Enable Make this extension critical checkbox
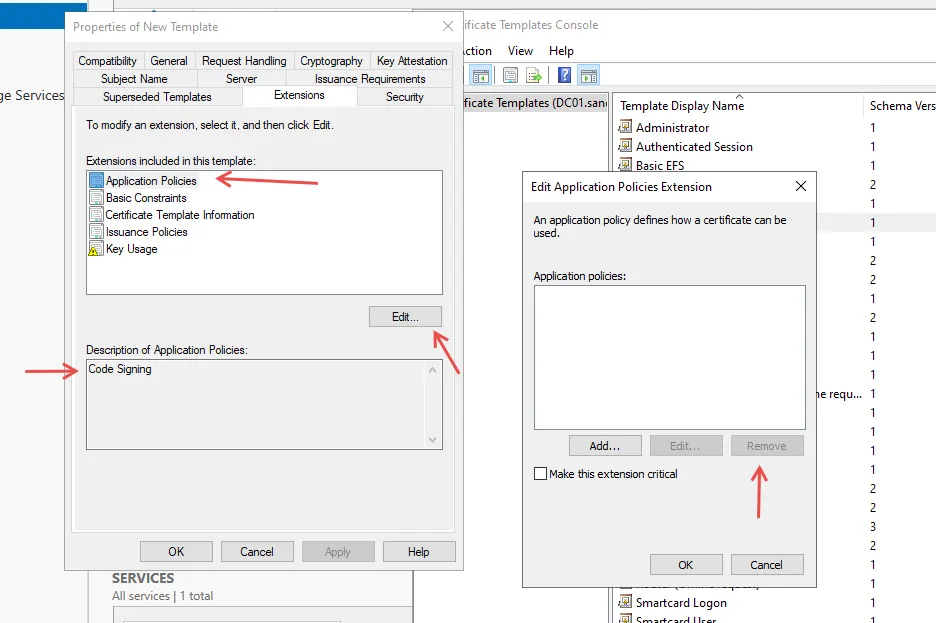 (541, 474)
